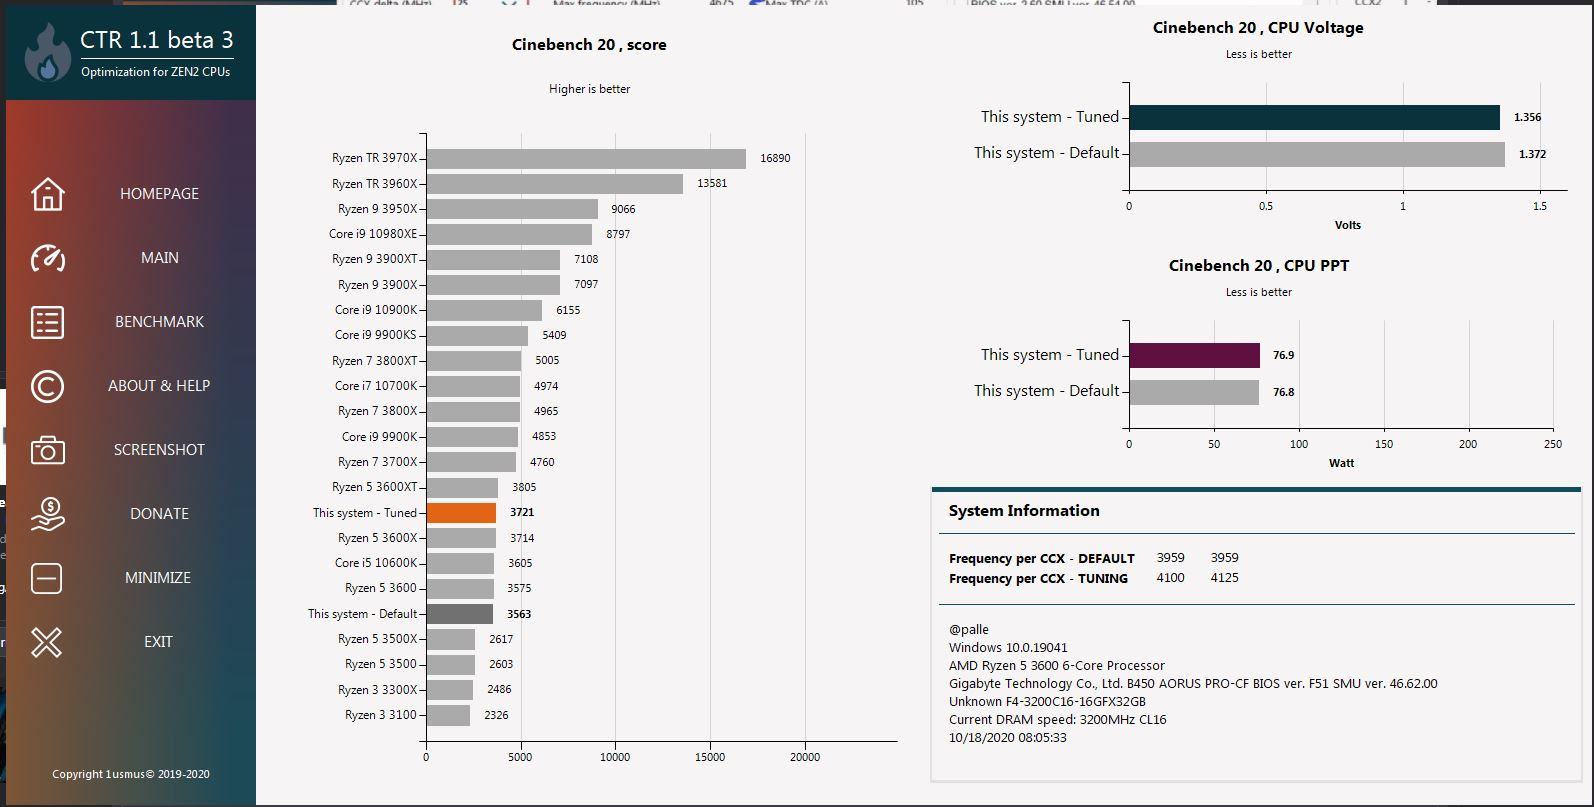1594x807 pixels.
Task: Click the Ryzen 3 3100 bar
Action: point(448,715)
